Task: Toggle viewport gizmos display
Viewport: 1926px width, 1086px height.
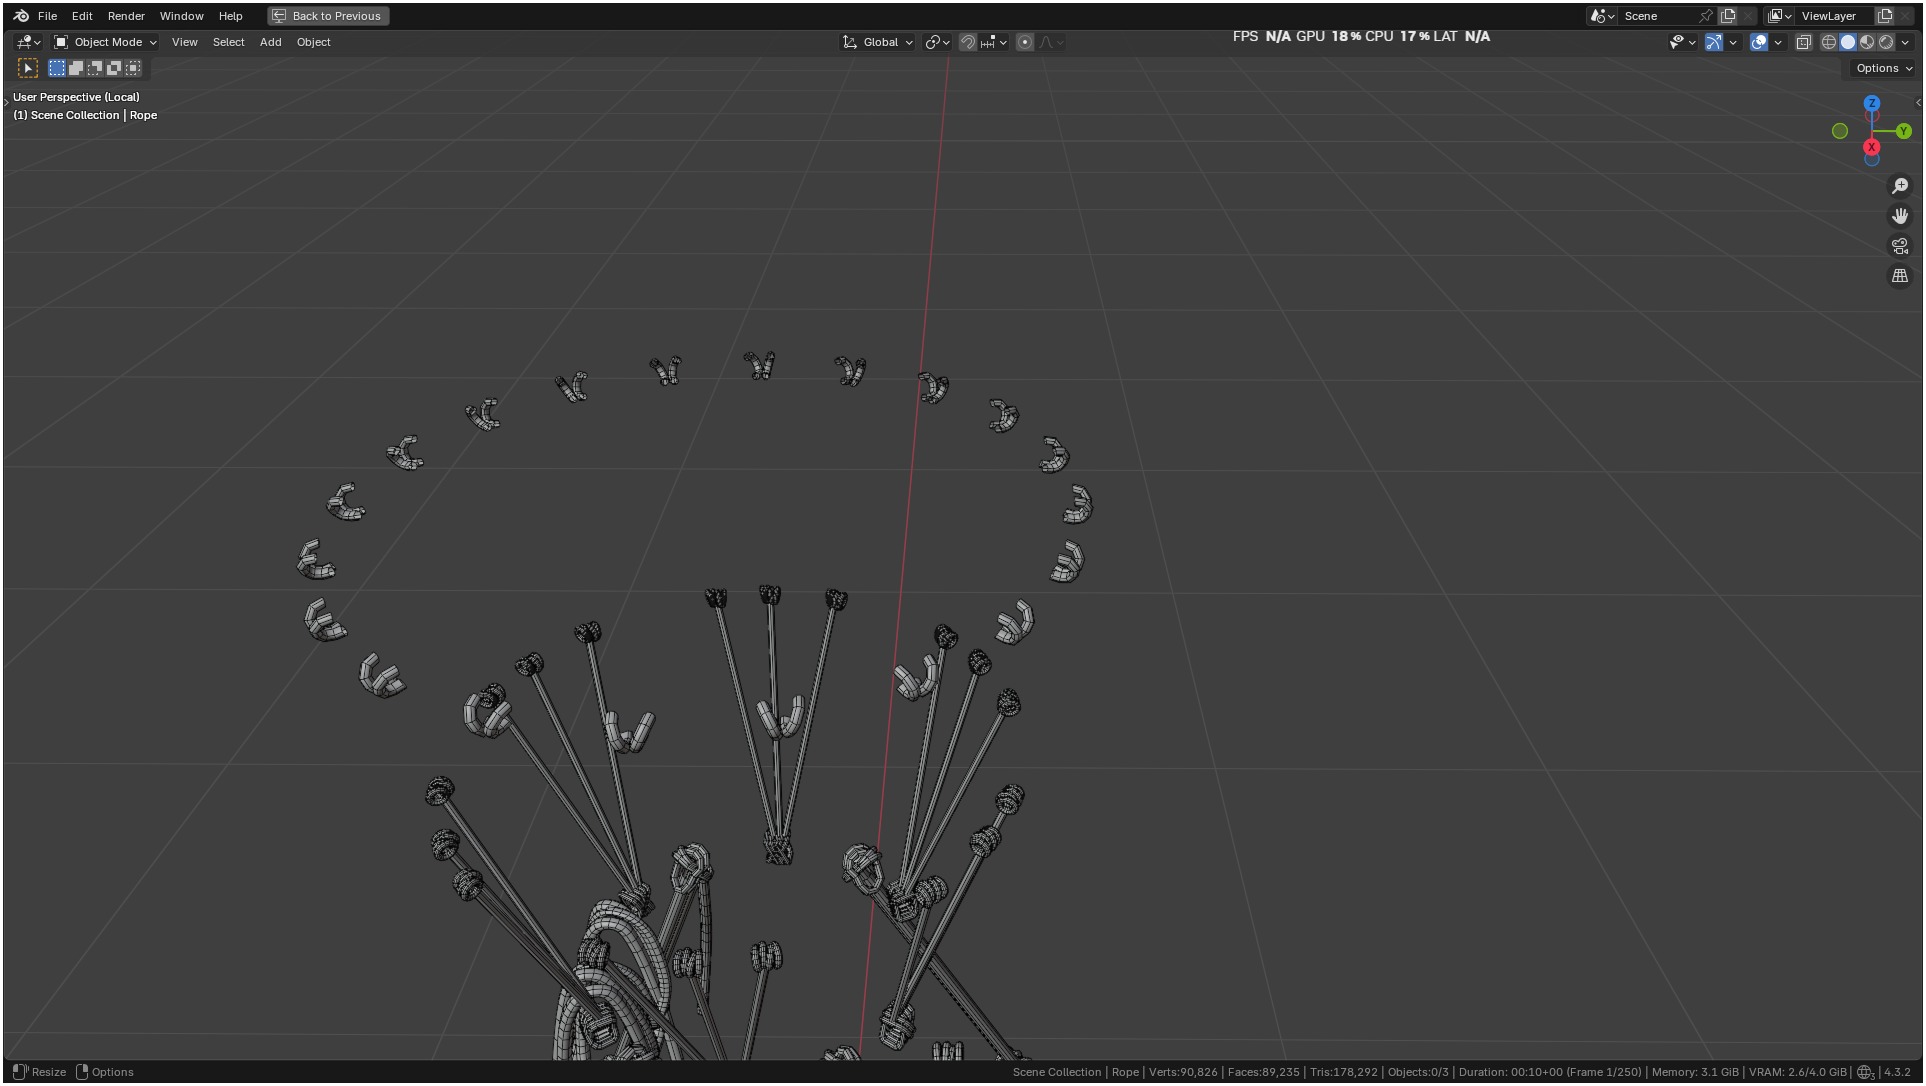Action: pyautogui.click(x=1714, y=42)
